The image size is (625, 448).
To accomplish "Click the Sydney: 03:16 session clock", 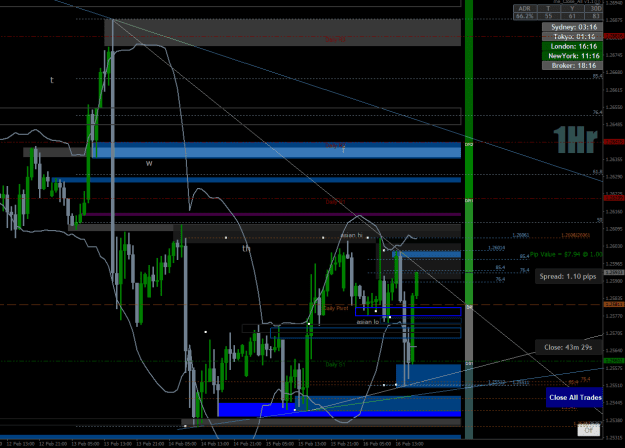I will pos(572,27).
